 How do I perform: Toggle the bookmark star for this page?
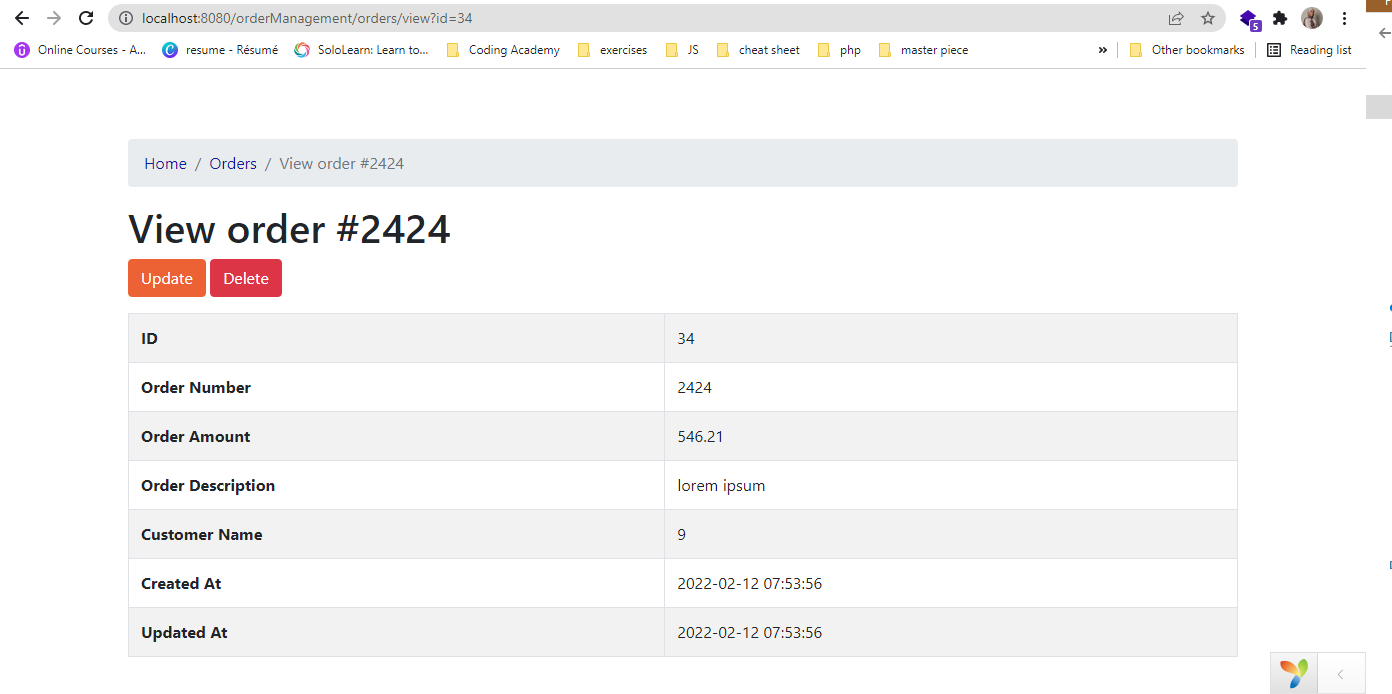(x=1209, y=17)
